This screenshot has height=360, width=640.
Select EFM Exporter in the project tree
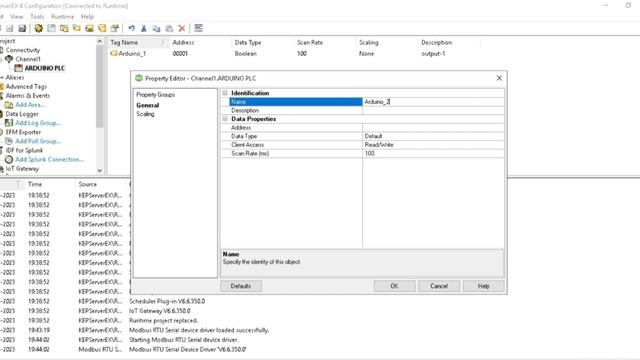click(x=23, y=132)
